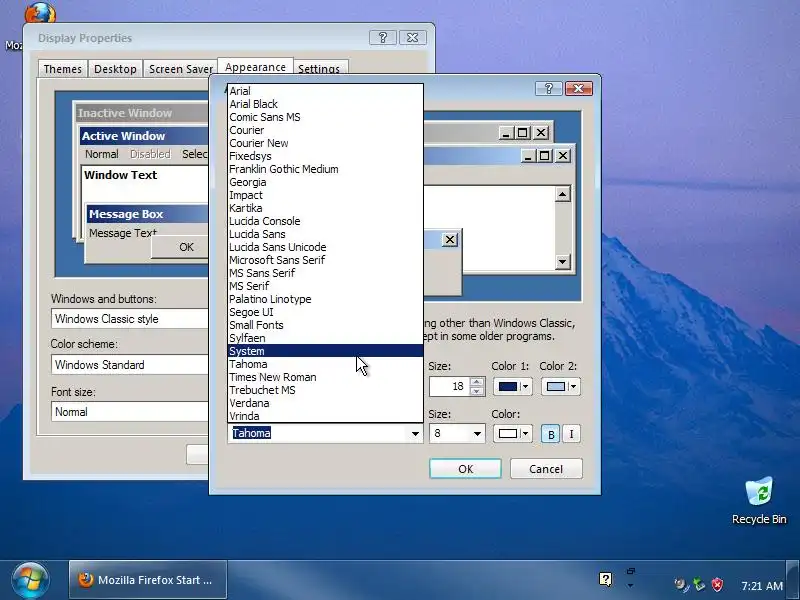The width and height of the screenshot is (800, 600).
Task: Select Georgia font
Action: point(325,182)
